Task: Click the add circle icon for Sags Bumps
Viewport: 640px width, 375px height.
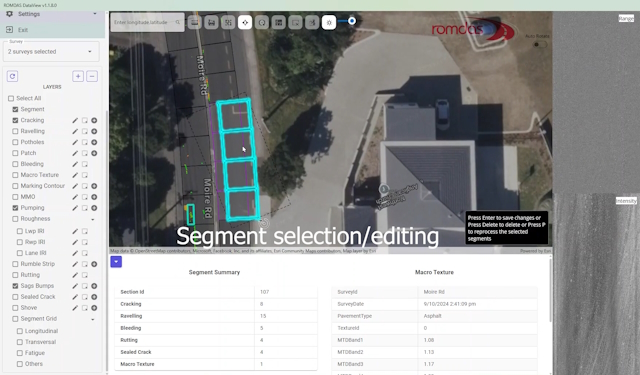Action: 94,286
